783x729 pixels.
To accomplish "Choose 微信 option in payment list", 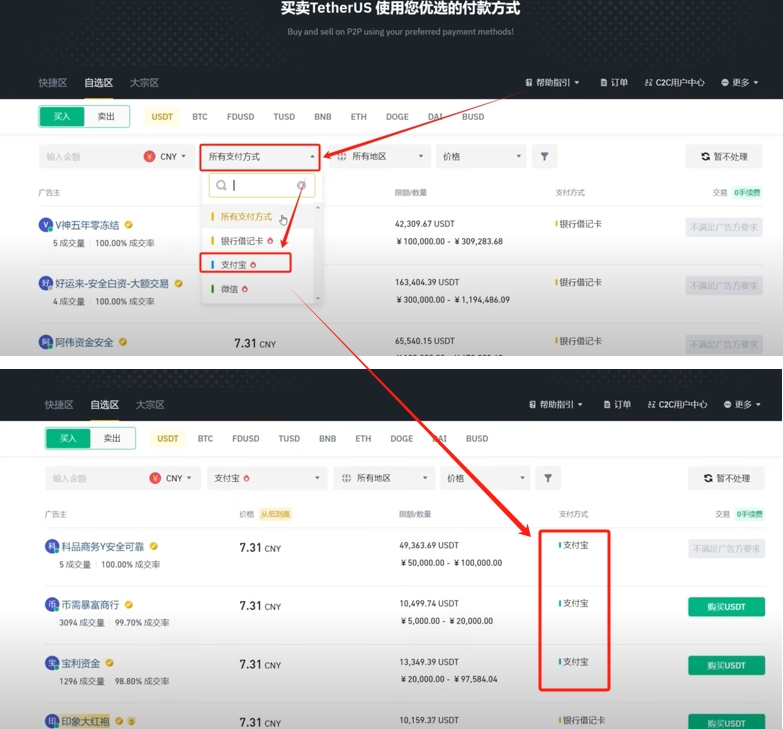I will point(258,289).
